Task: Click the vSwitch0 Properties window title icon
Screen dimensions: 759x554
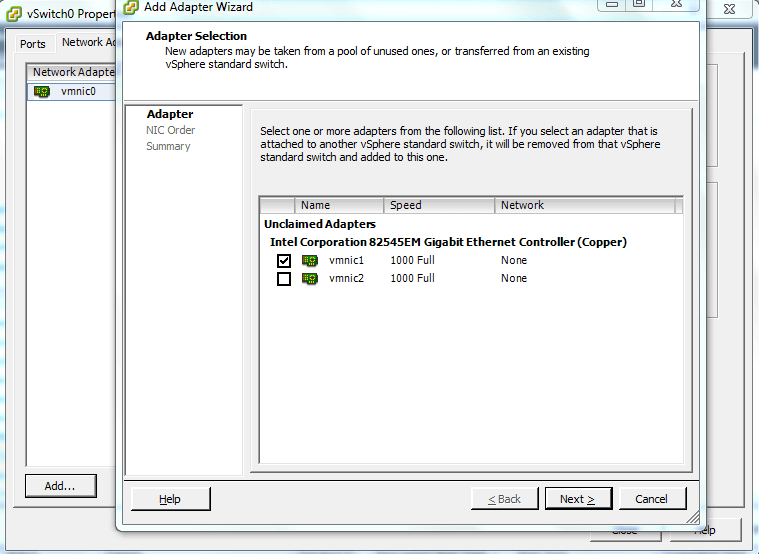Action: click(14, 14)
